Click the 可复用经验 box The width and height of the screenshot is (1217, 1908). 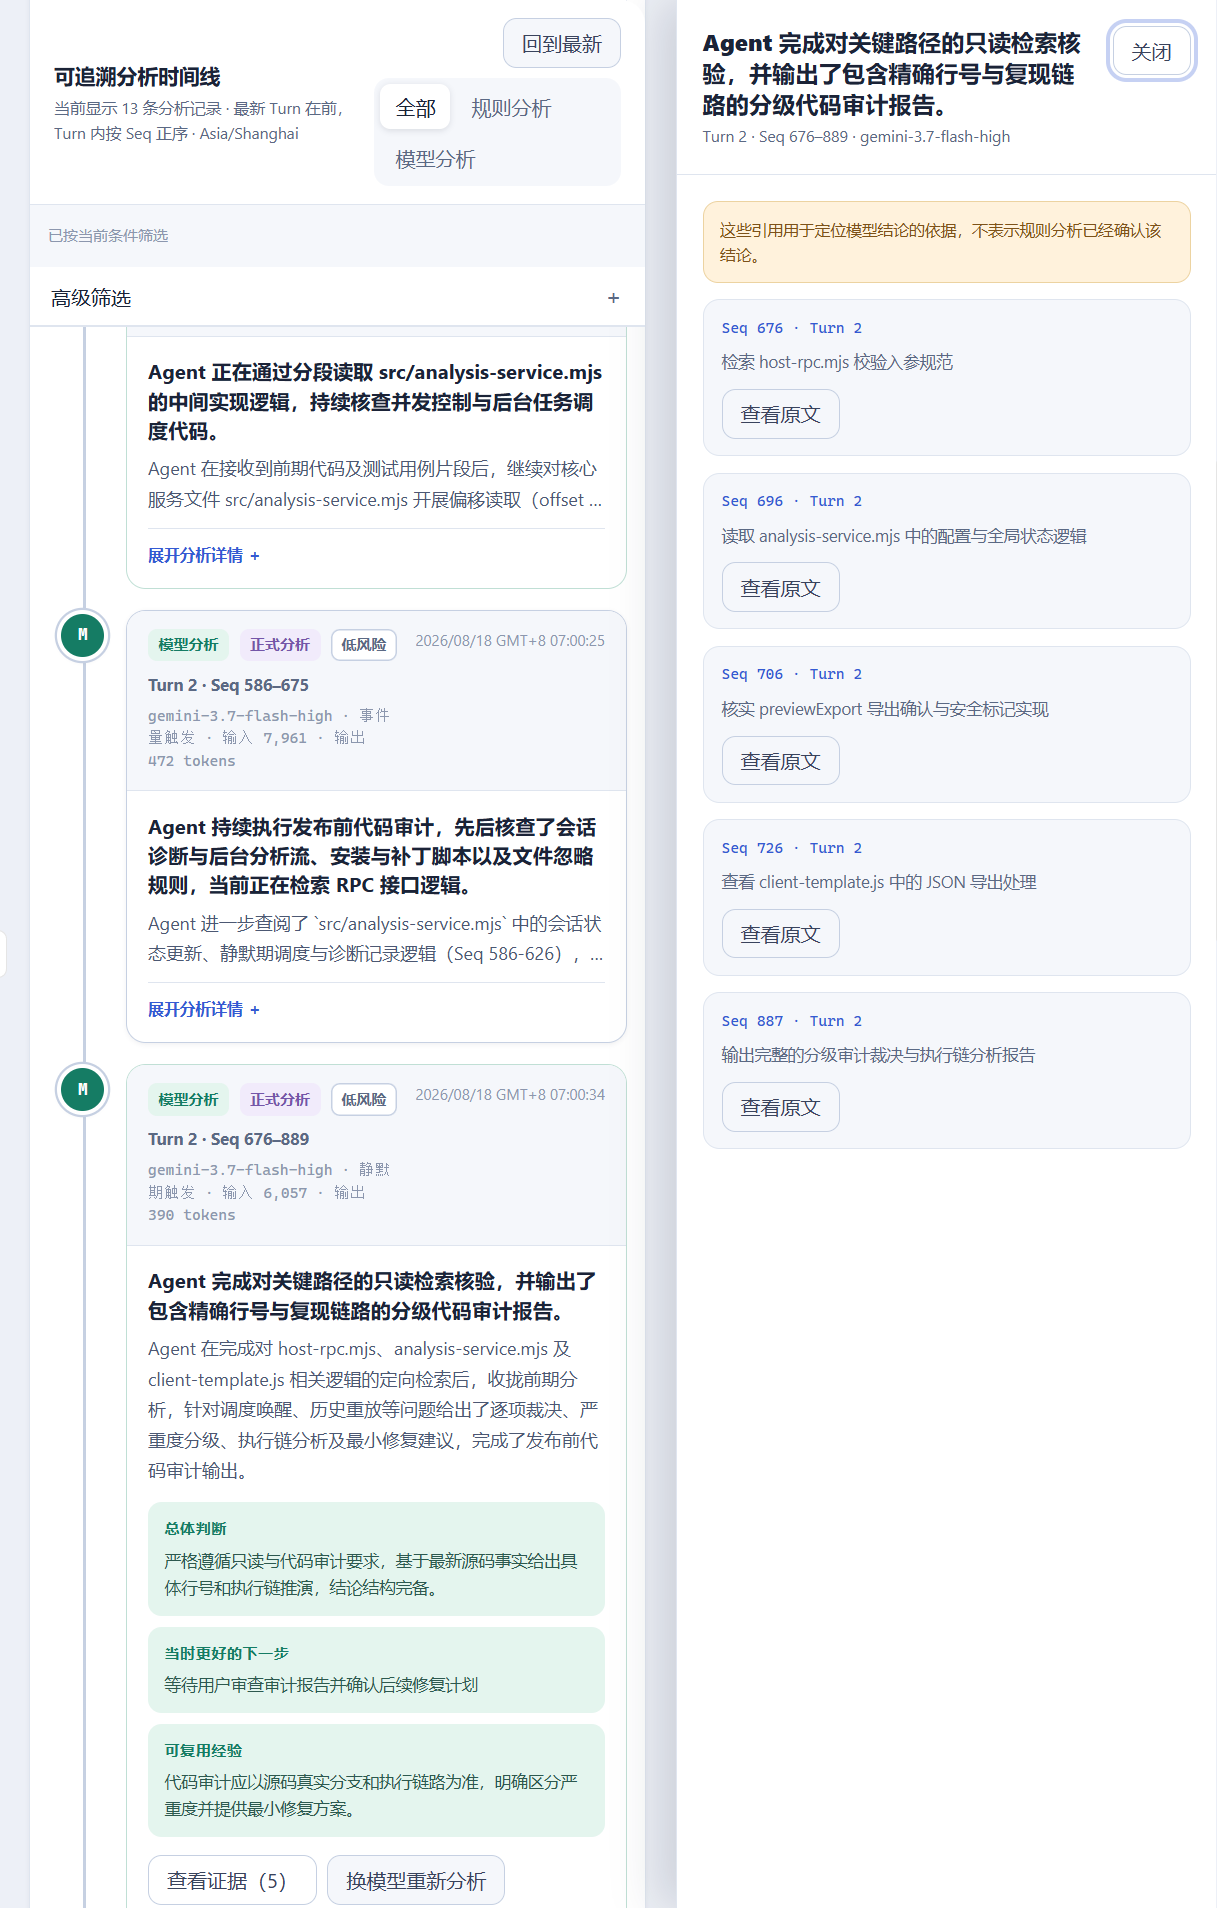376,1780
